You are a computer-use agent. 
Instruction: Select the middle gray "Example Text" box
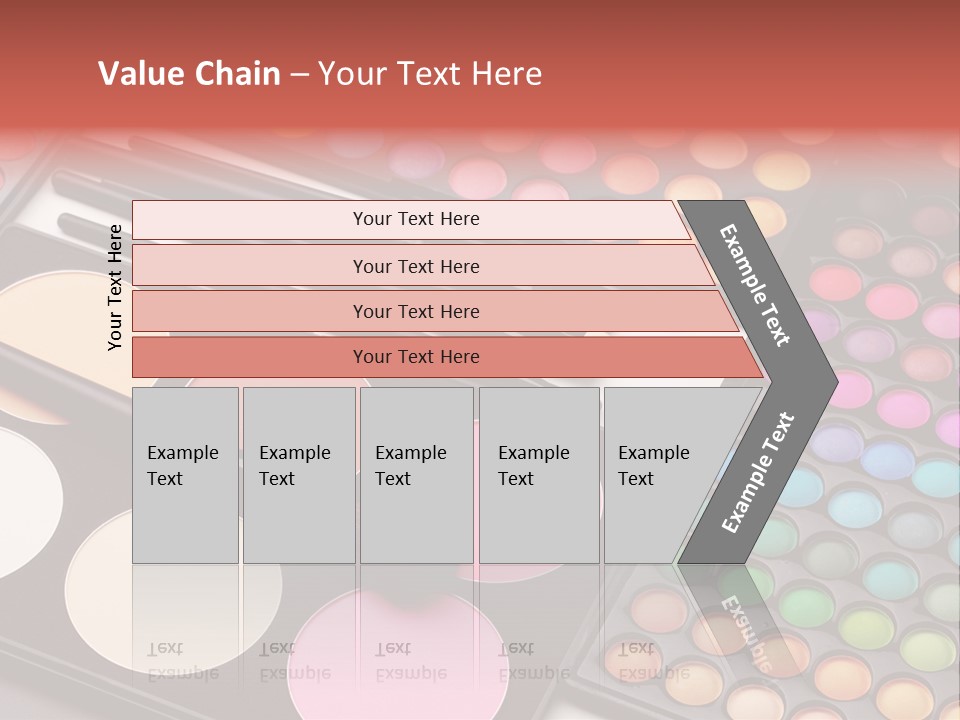[x=416, y=475]
